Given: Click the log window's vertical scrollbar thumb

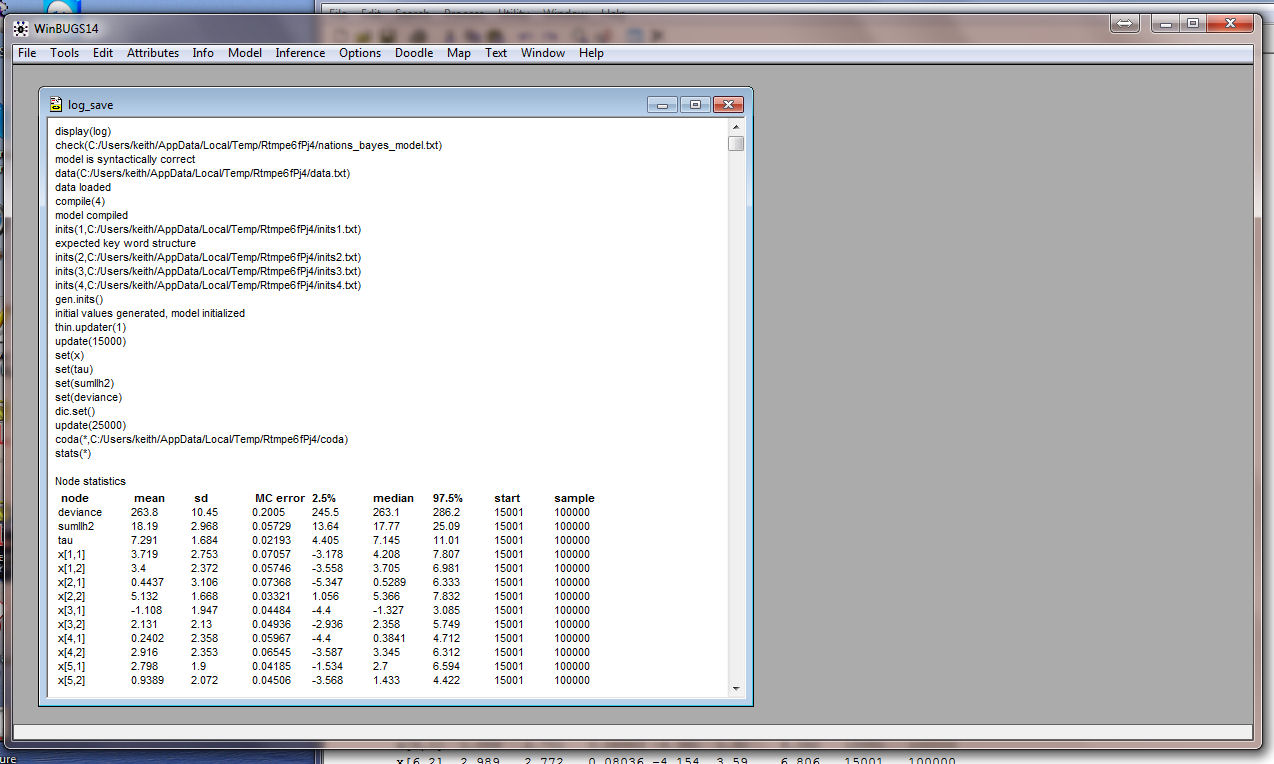Looking at the screenshot, I should click(x=736, y=144).
